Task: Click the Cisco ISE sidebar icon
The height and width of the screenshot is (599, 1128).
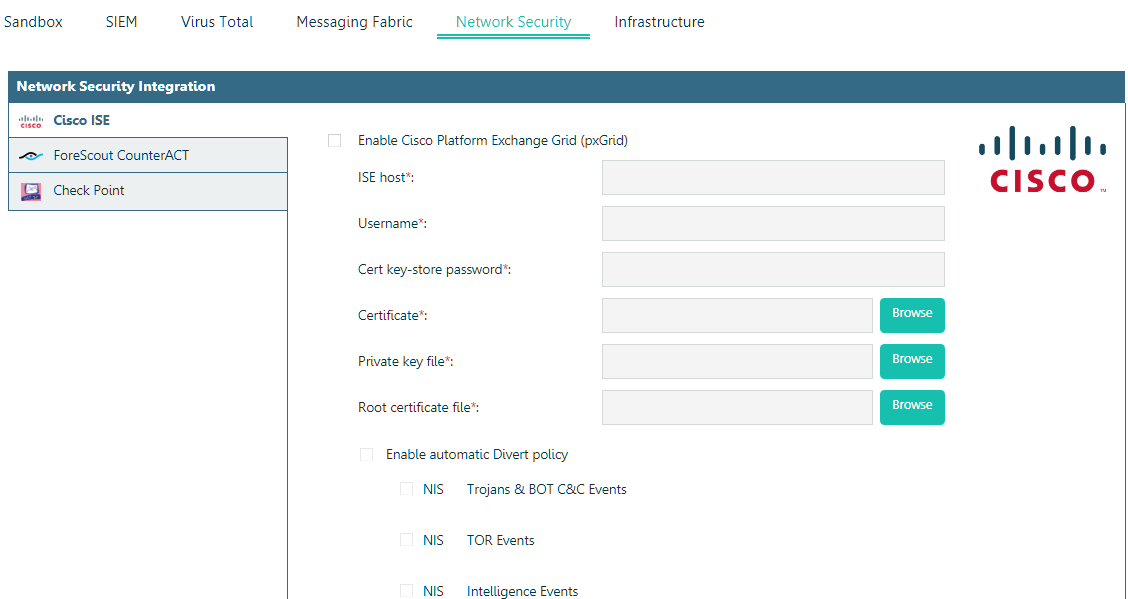Action: point(31,121)
